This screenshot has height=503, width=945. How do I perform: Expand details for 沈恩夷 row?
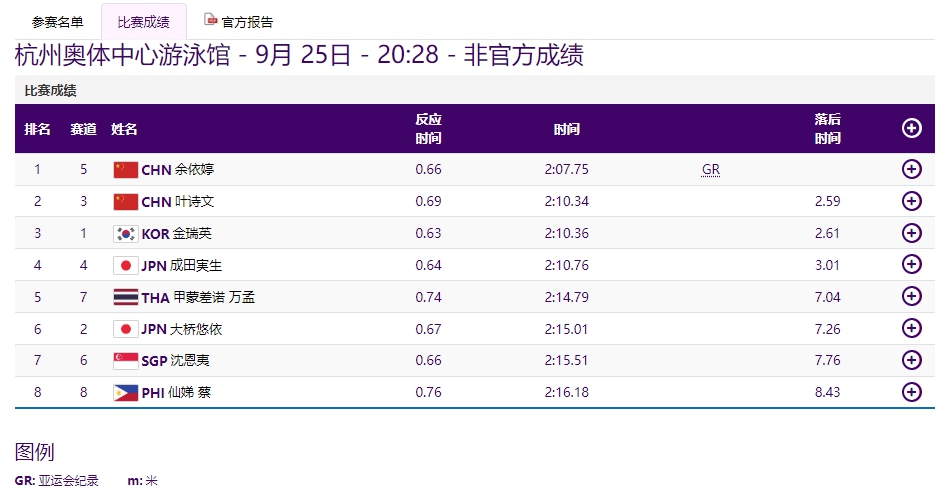[x=911, y=360]
